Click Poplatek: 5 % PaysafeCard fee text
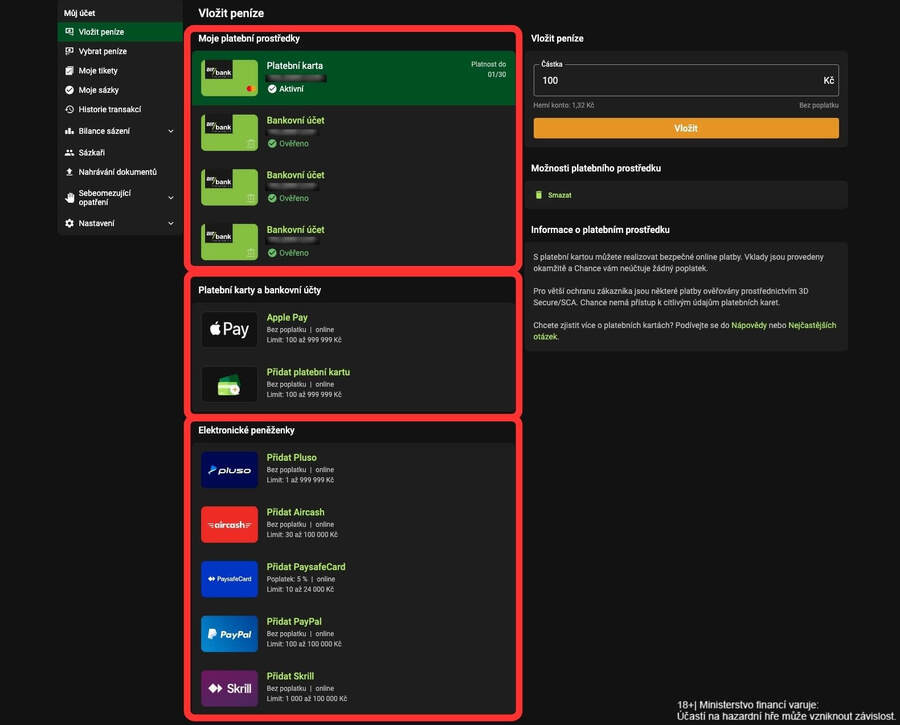The height and width of the screenshot is (725, 900). (x=287, y=579)
